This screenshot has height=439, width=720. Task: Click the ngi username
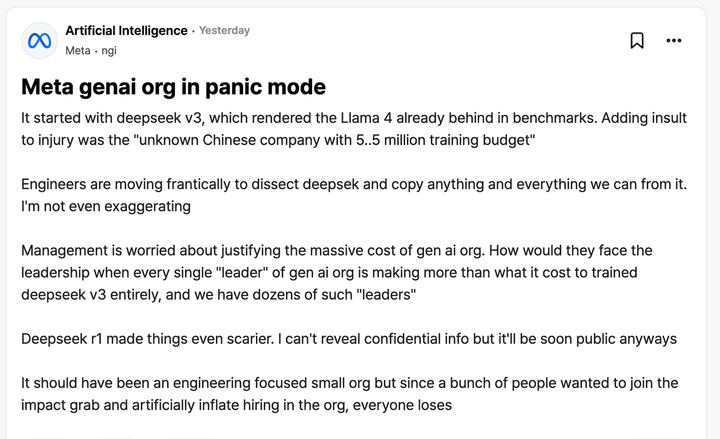click(109, 50)
